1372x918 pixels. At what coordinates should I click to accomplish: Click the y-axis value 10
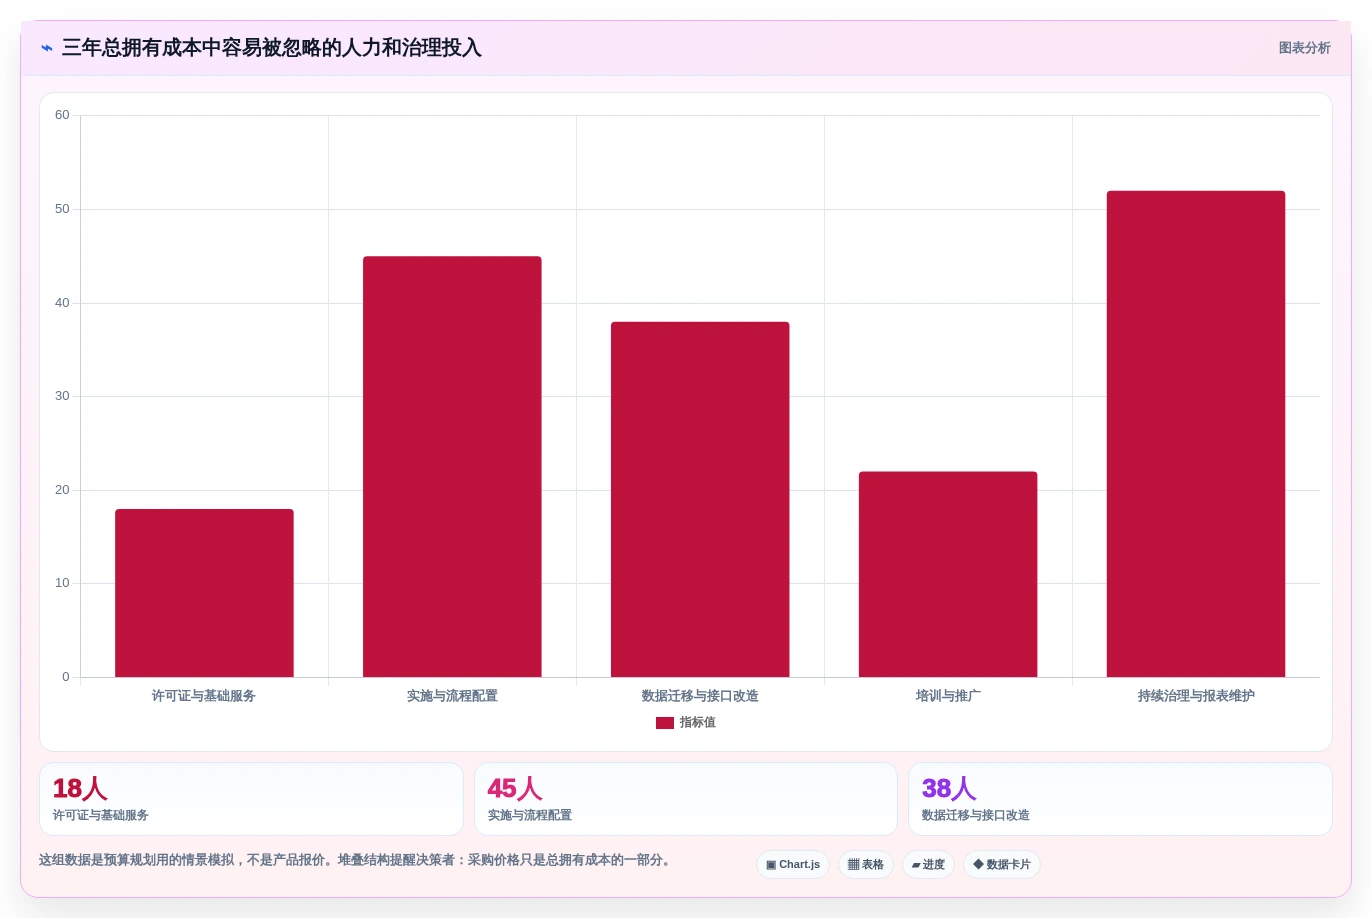(62, 583)
